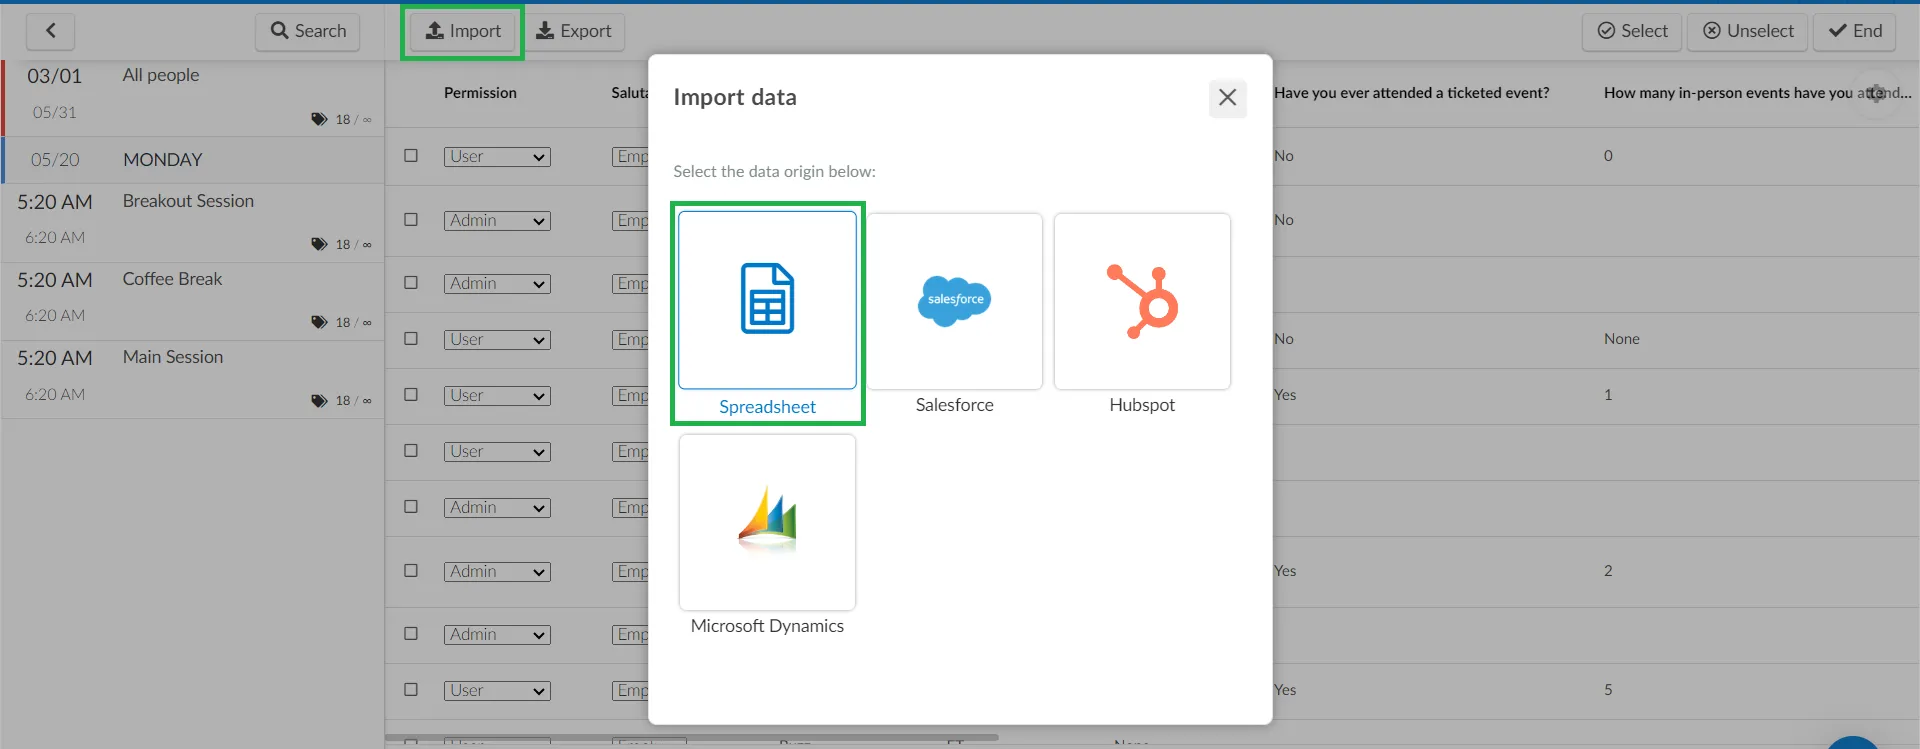Viewport: 1920px width, 749px height.
Task: Open the fifth row User permission dropdown
Action: tap(497, 396)
